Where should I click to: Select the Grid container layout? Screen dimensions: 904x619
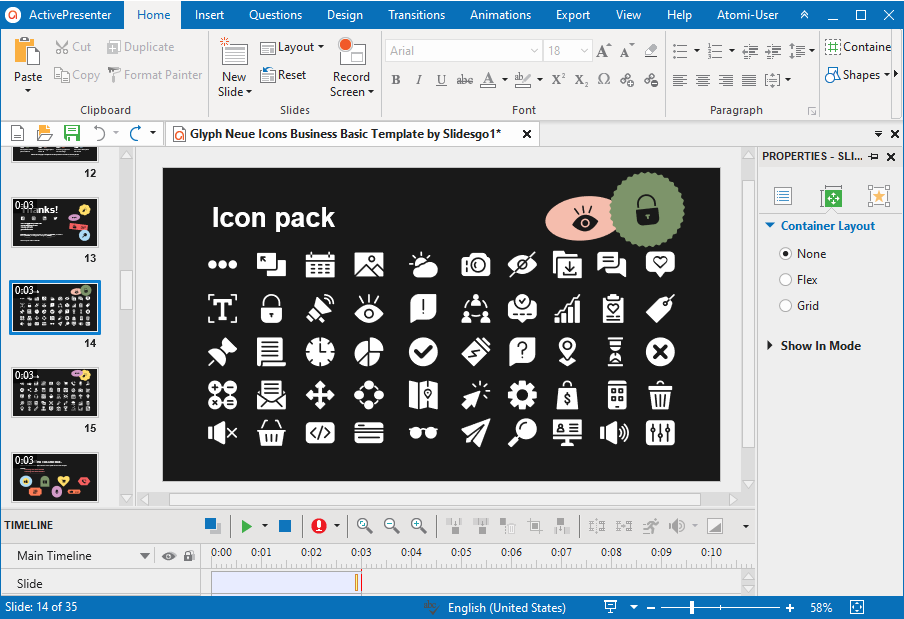pos(786,305)
